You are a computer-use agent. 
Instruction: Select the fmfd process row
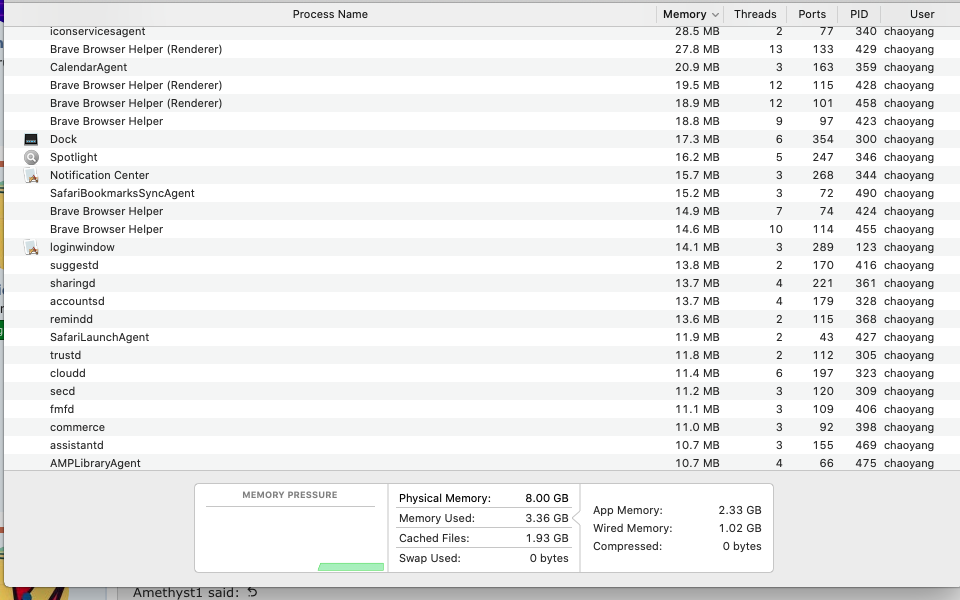click(482, 410)
